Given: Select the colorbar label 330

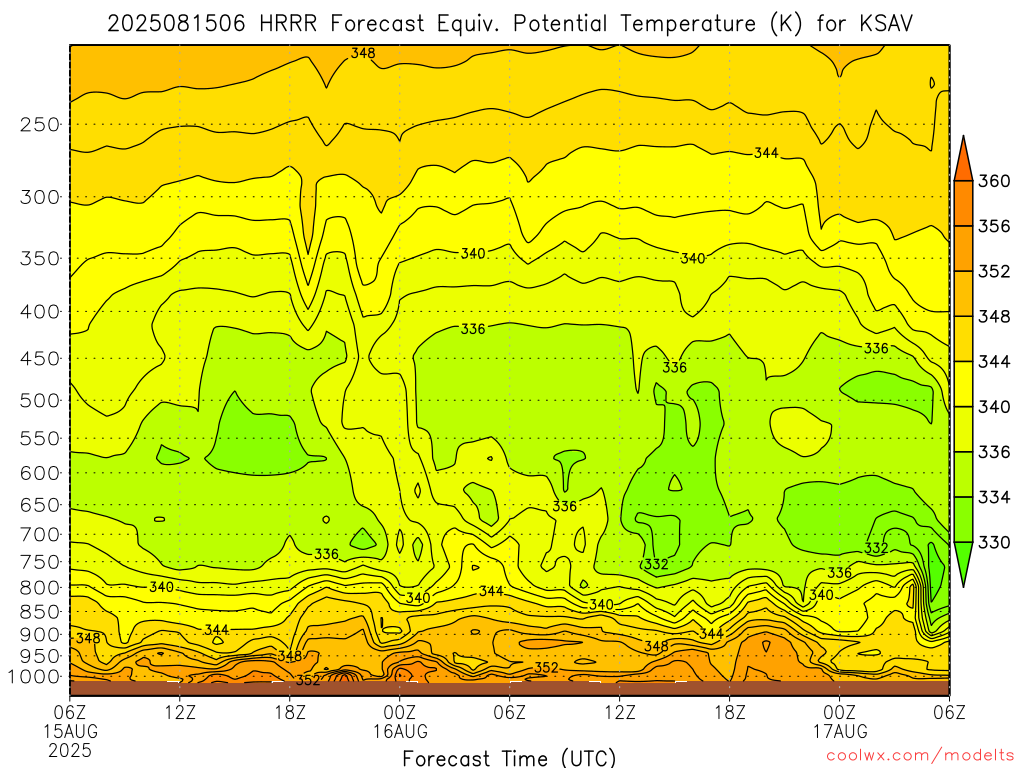Looking at the screenshot, I should coord(994,542).
